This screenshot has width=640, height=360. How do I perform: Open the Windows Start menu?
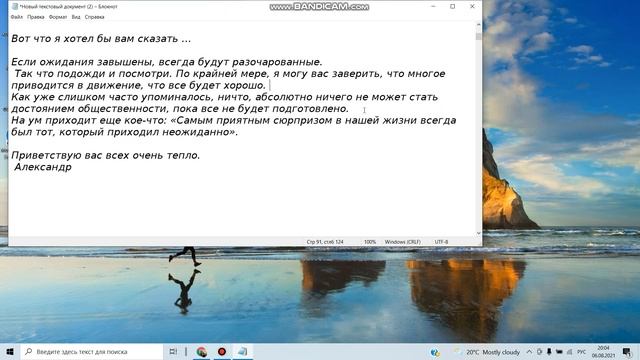10,351
